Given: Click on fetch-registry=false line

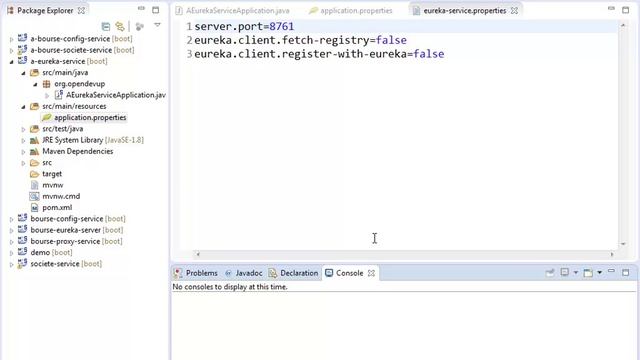Looking at the screenshot, I should pos(300,40).
